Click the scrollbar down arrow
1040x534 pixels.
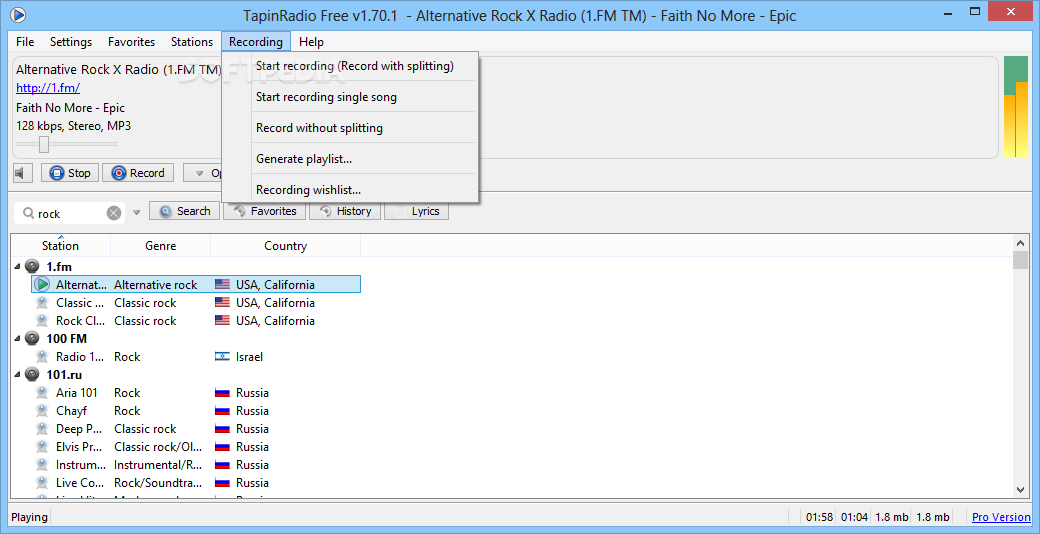tap(1020, 489)
